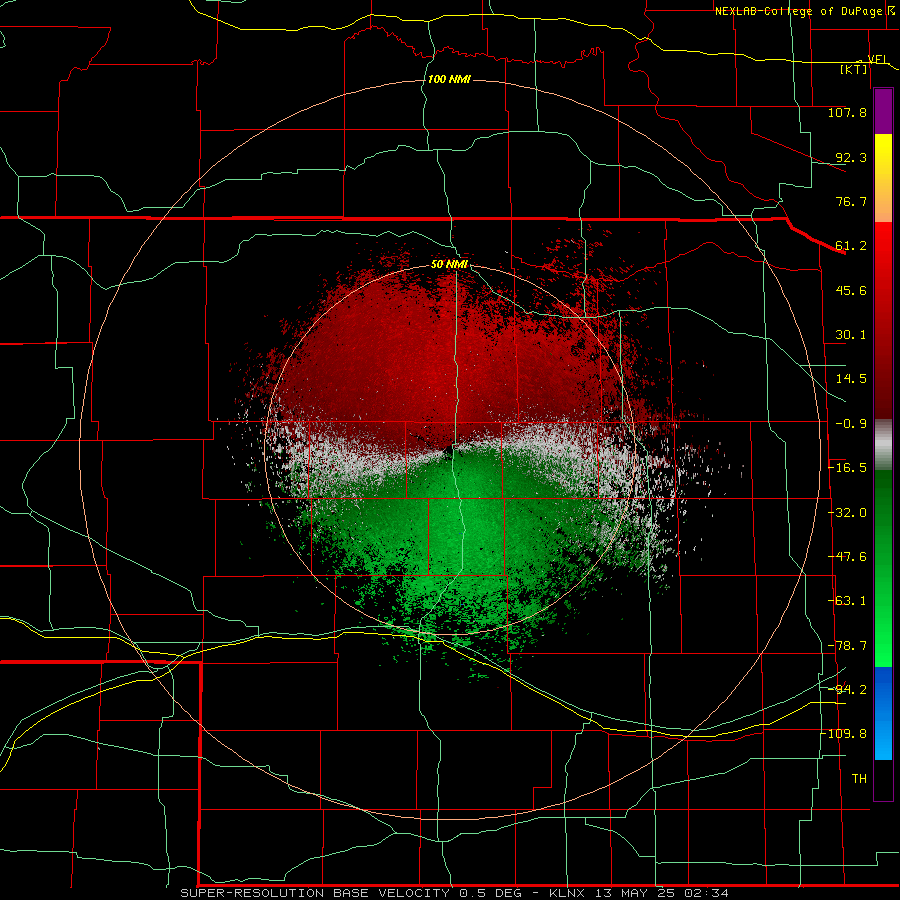Click the TH label on the color scale
This screenshot has width=900, height=900.
(x=859, y=778)
